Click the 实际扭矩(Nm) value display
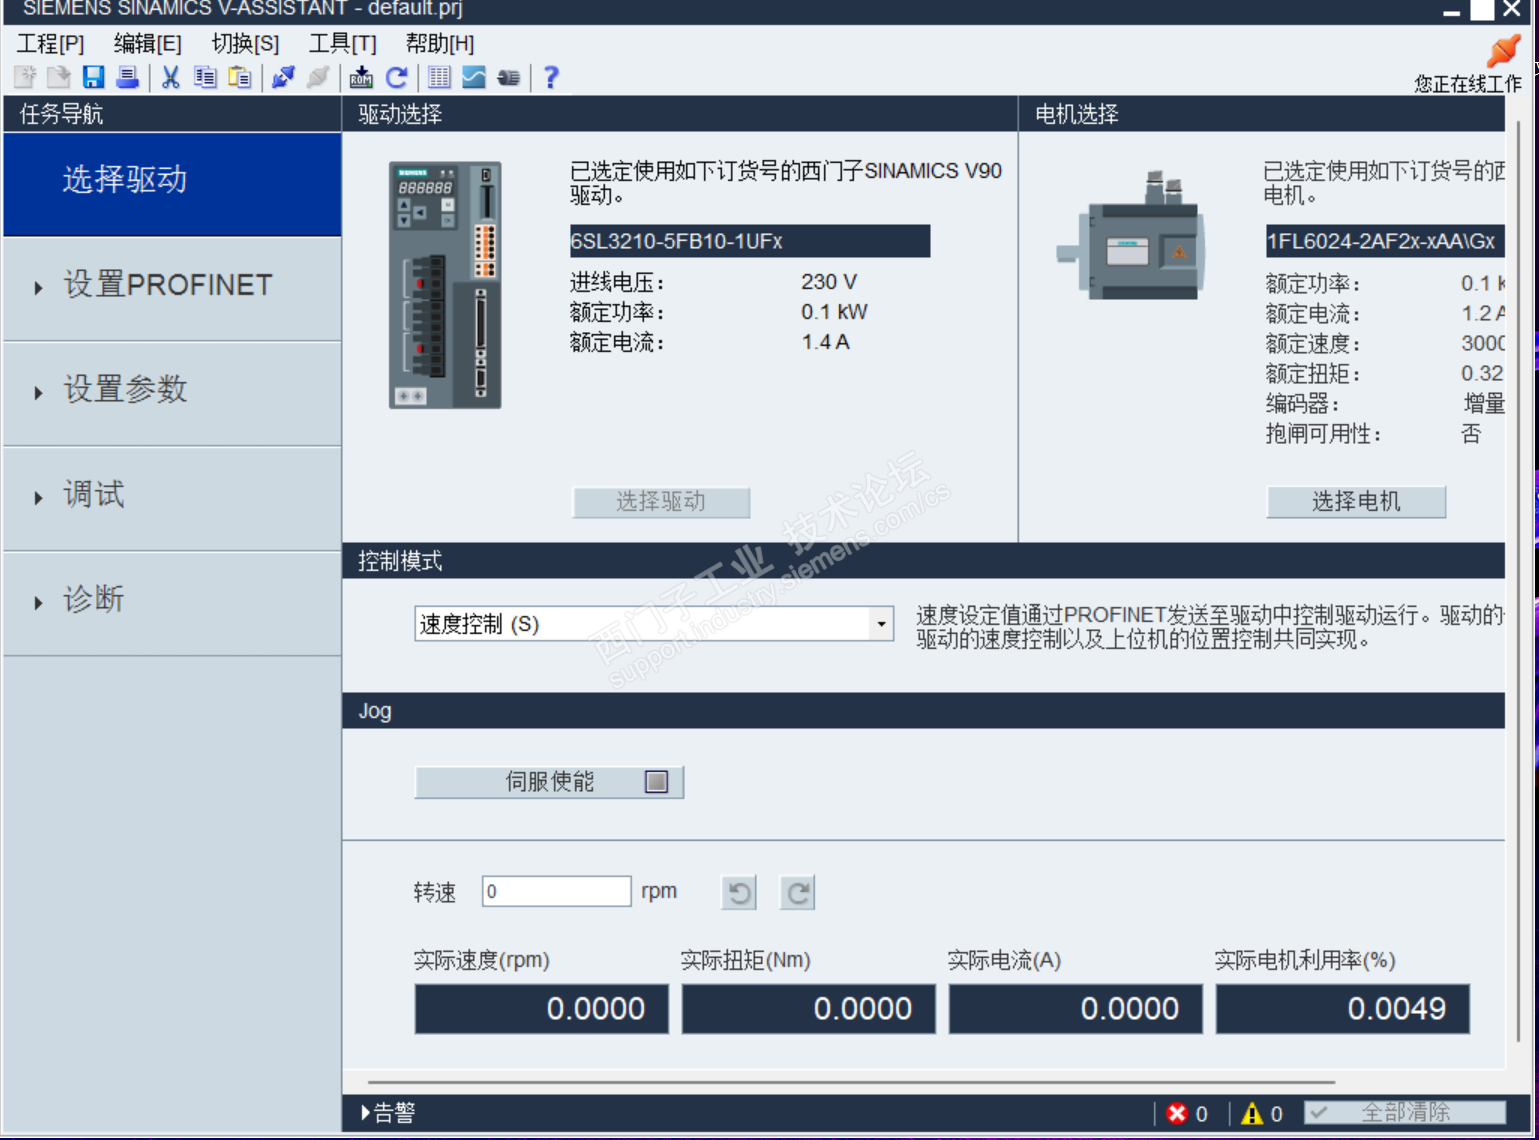 coord(809,1009)
